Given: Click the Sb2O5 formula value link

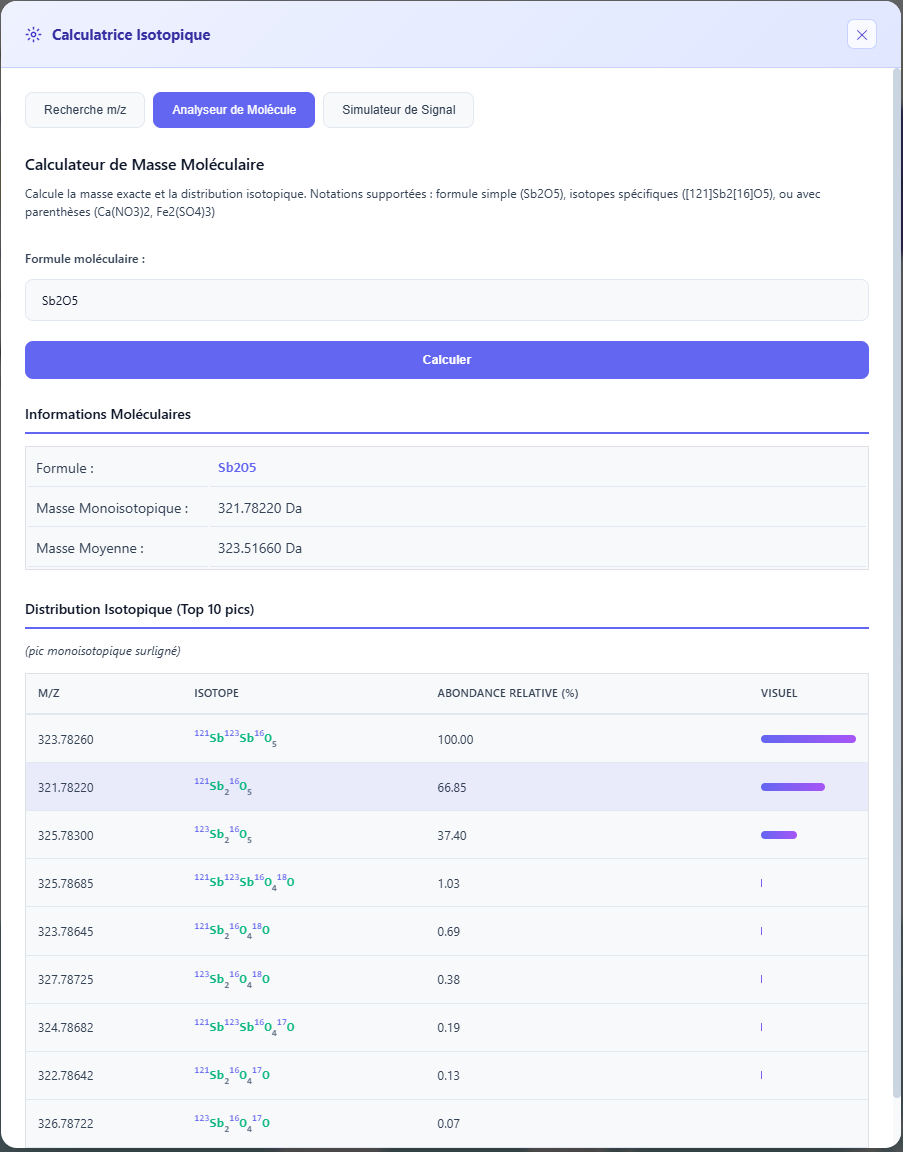Looking at the screenshot, I should (237, 468).
